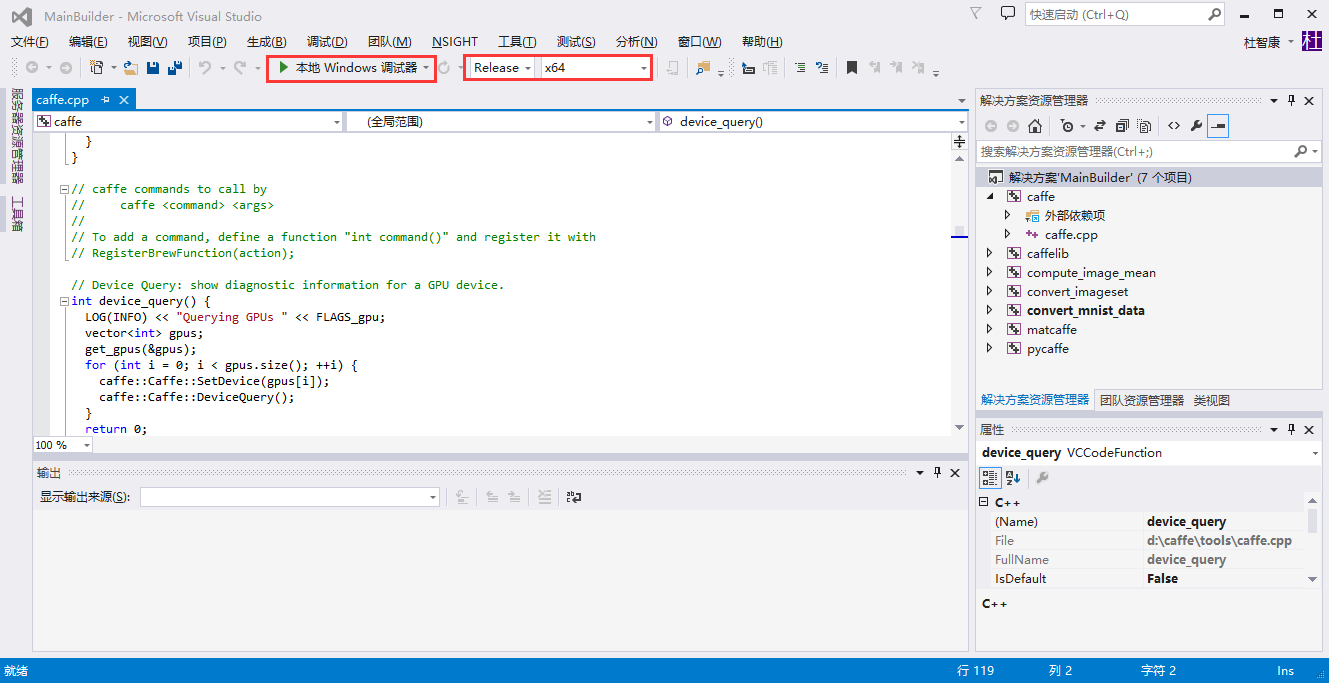Image resolution: width=1329 pixels, height=683 pixels.
Task: Click the notifications flag icon in title bar
Action: tap(976, 14)
